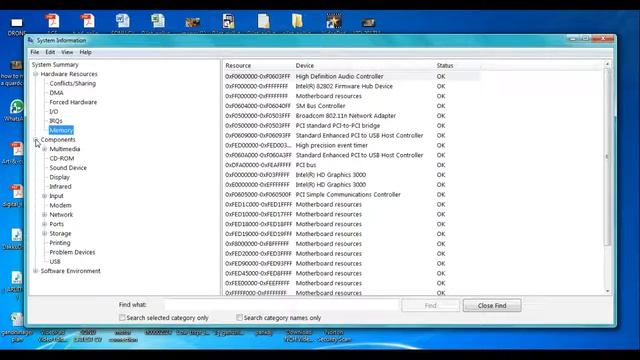This screenshot has width=640, height=360.
Task: Select PCI standard PCI-to-PCI bridge row
Action: pos(352,125)
